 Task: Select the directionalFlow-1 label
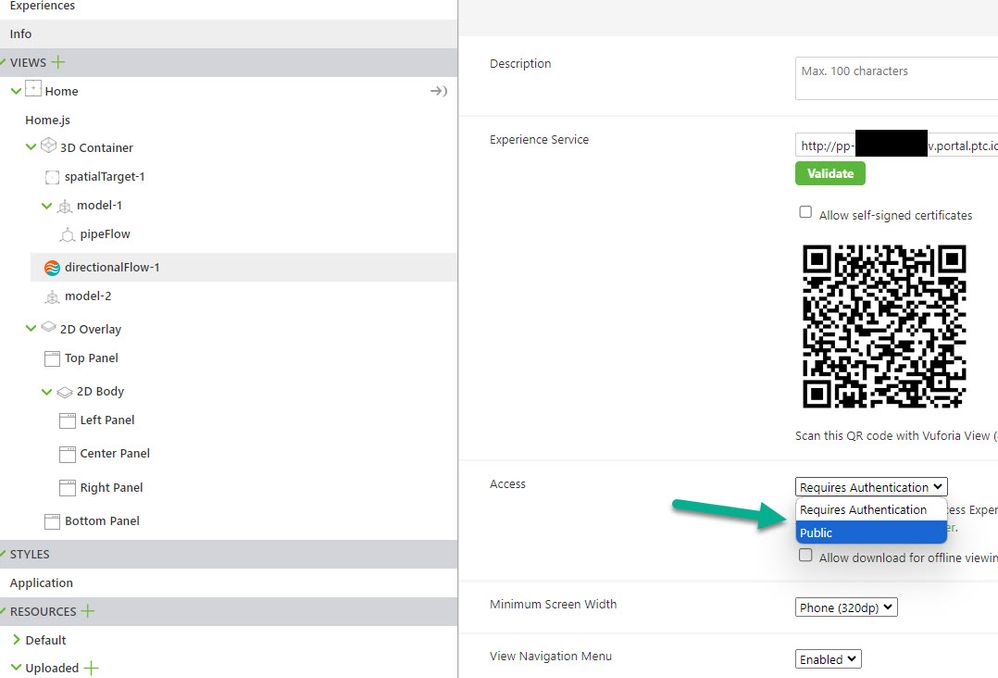coord(112,267)
